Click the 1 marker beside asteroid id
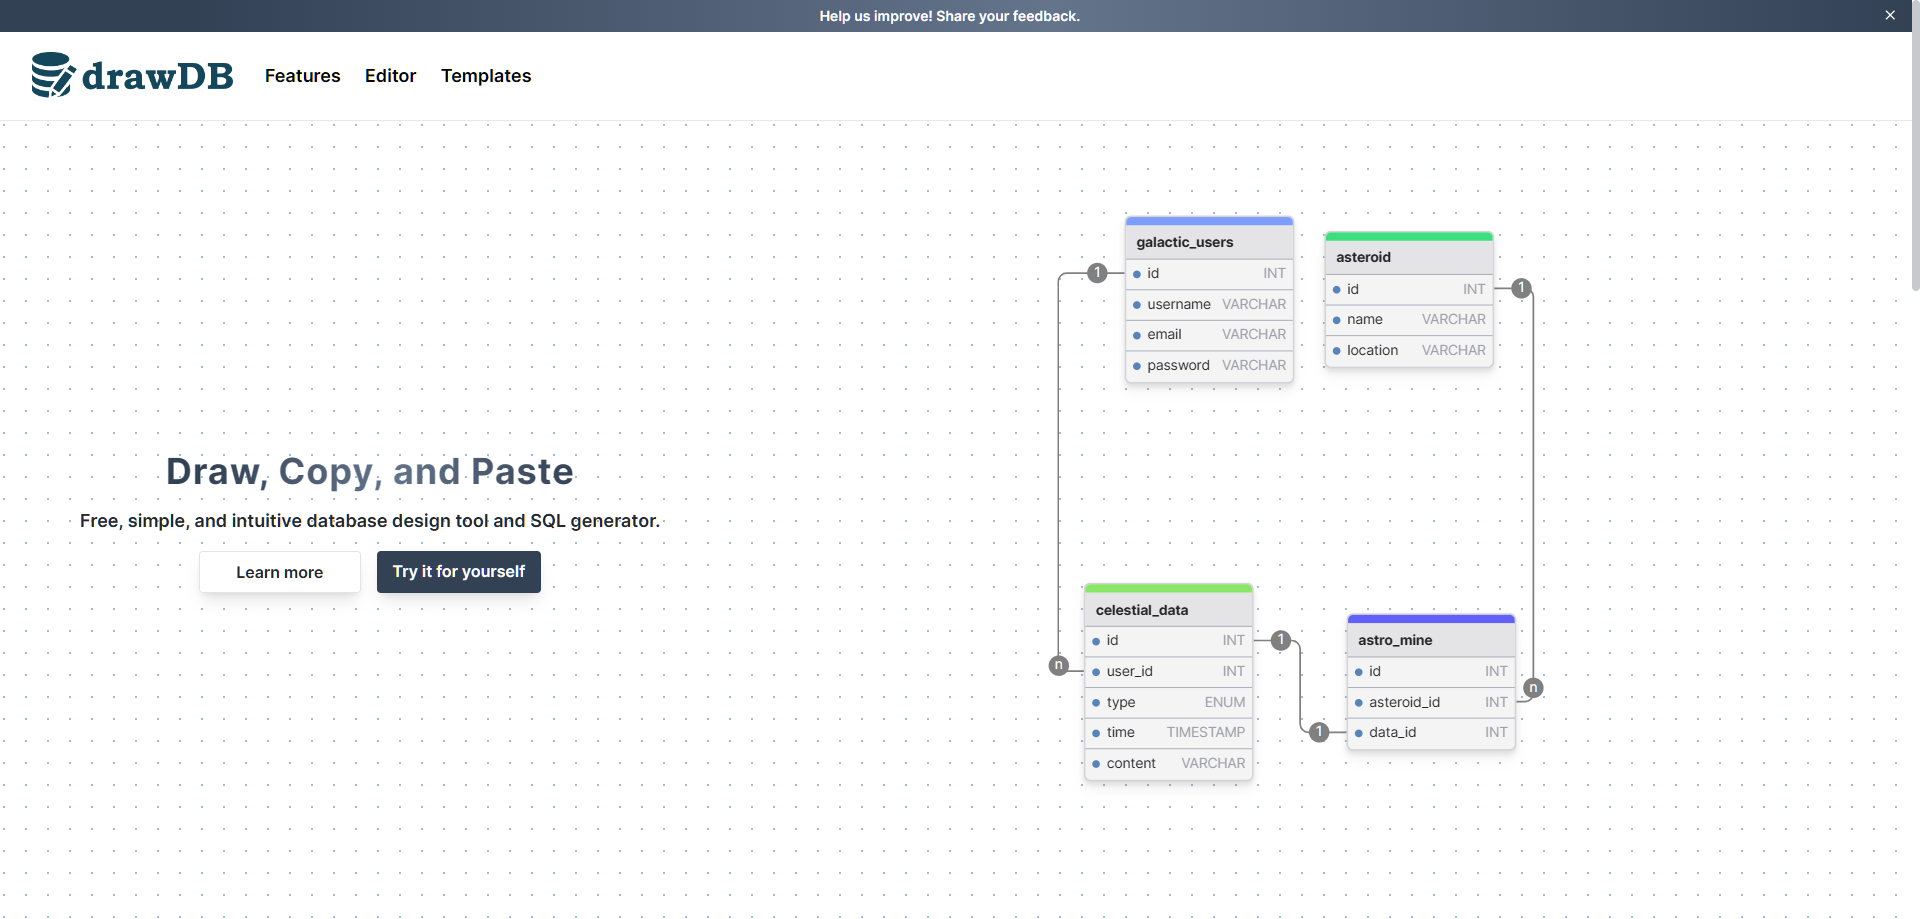Screen dimensions: 1920x919 coord(1521,288)
